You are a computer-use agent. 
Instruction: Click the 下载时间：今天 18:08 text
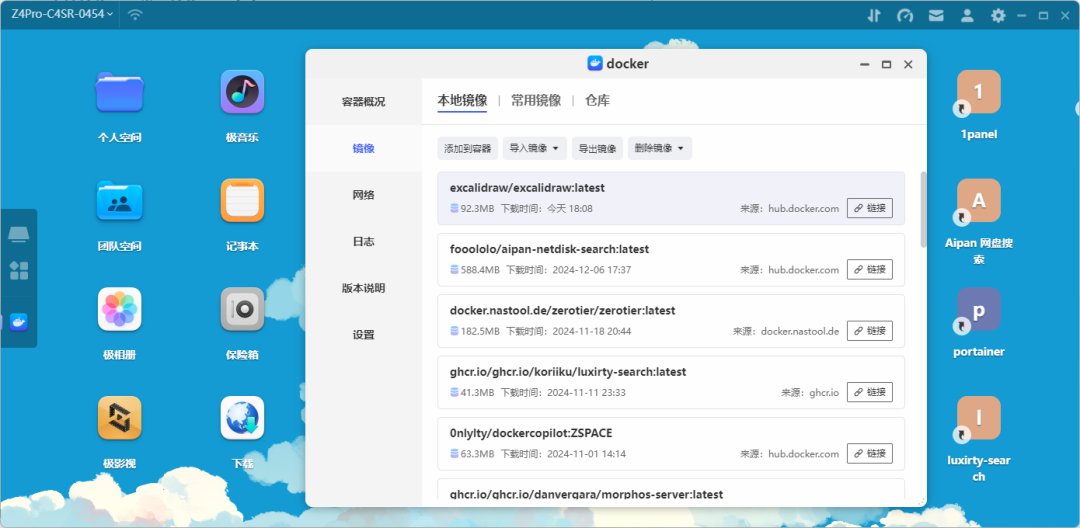tap(546, 209)
